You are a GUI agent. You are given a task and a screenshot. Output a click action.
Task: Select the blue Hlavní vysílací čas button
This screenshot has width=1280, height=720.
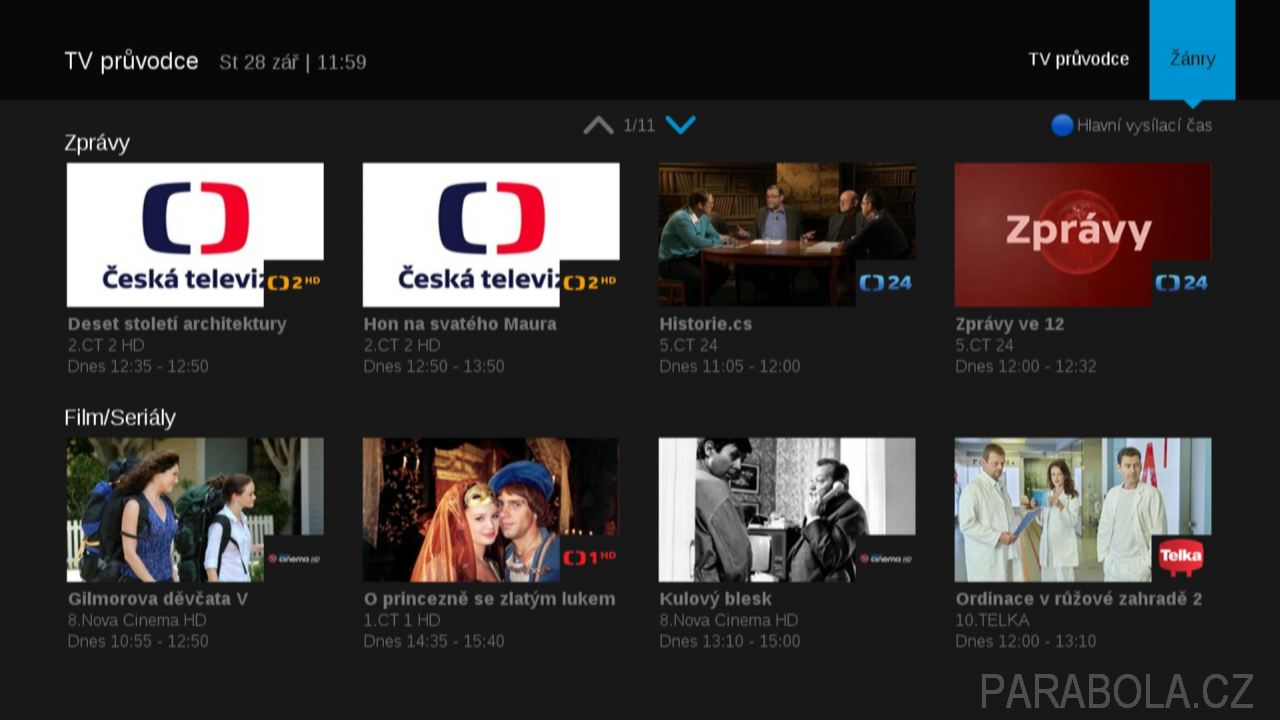coord(1062,125)
